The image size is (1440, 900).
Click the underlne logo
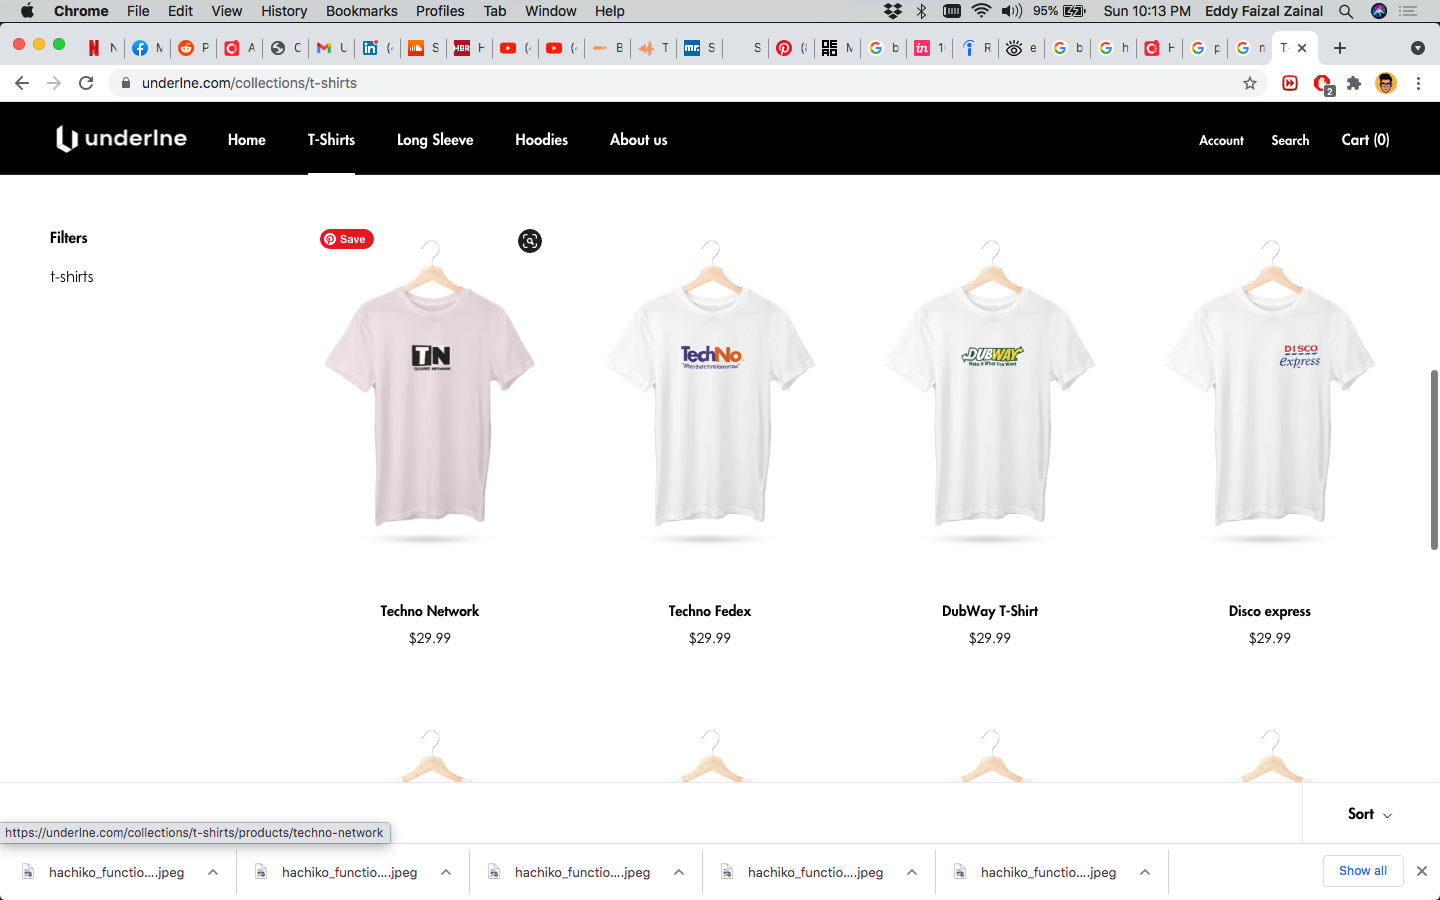pos(121,138)
